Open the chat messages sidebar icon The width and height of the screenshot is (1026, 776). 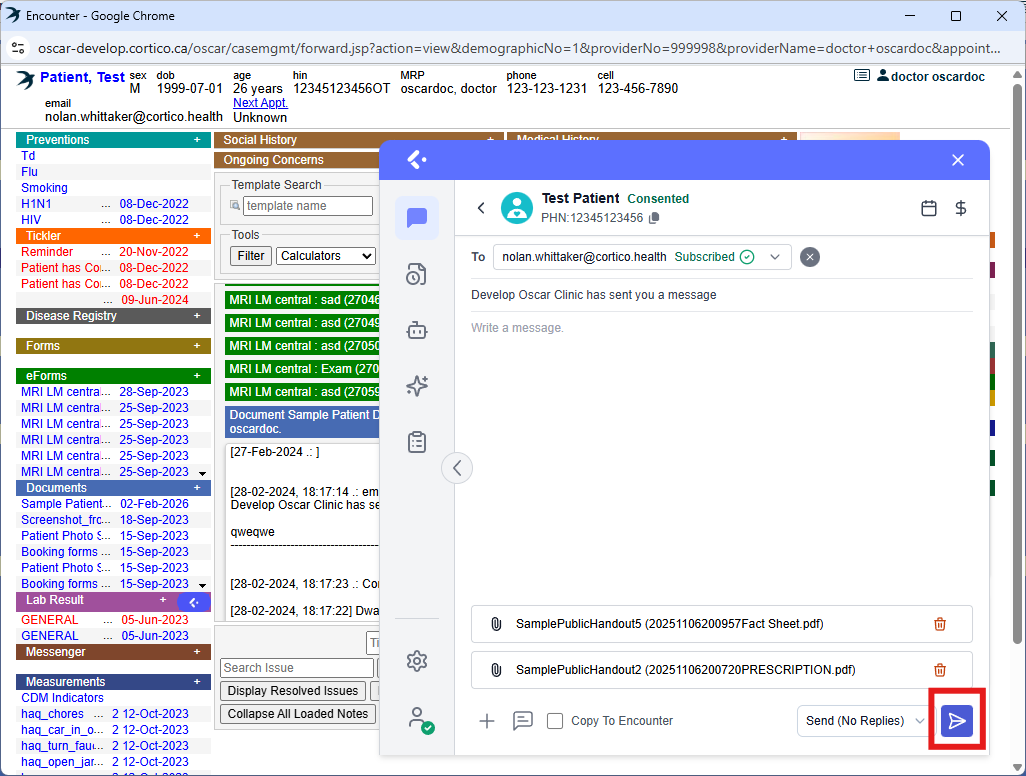(417, 218)
